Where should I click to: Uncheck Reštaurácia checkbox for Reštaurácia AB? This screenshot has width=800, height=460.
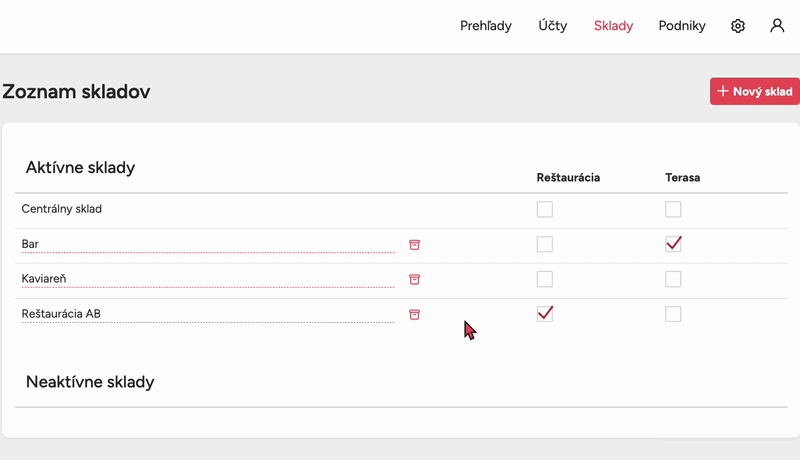click(545, 314)
